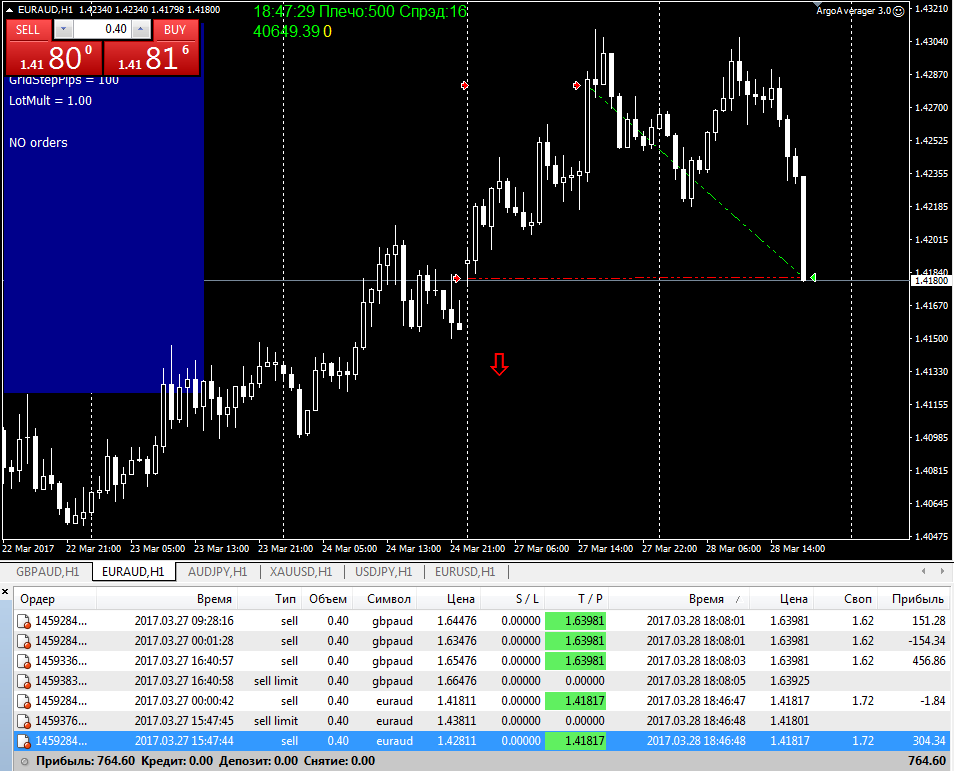Increase lot volume with up arrow

pos(141,29)
